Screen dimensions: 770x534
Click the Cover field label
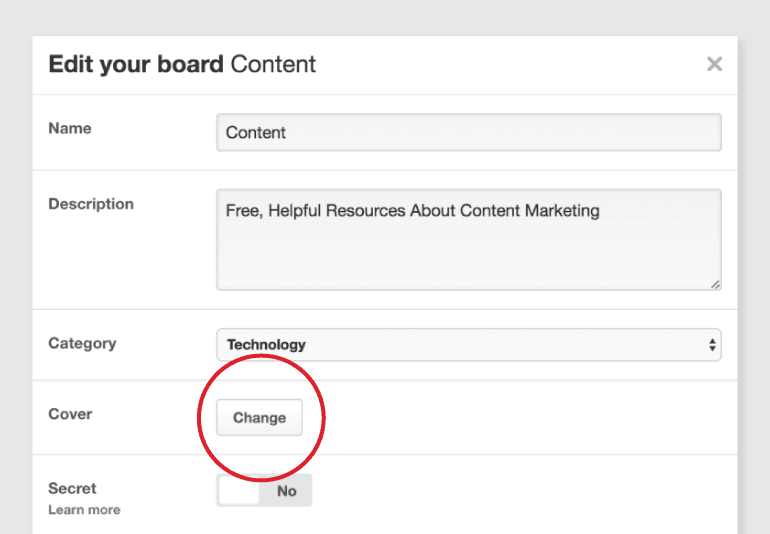(x=70, y=414)
